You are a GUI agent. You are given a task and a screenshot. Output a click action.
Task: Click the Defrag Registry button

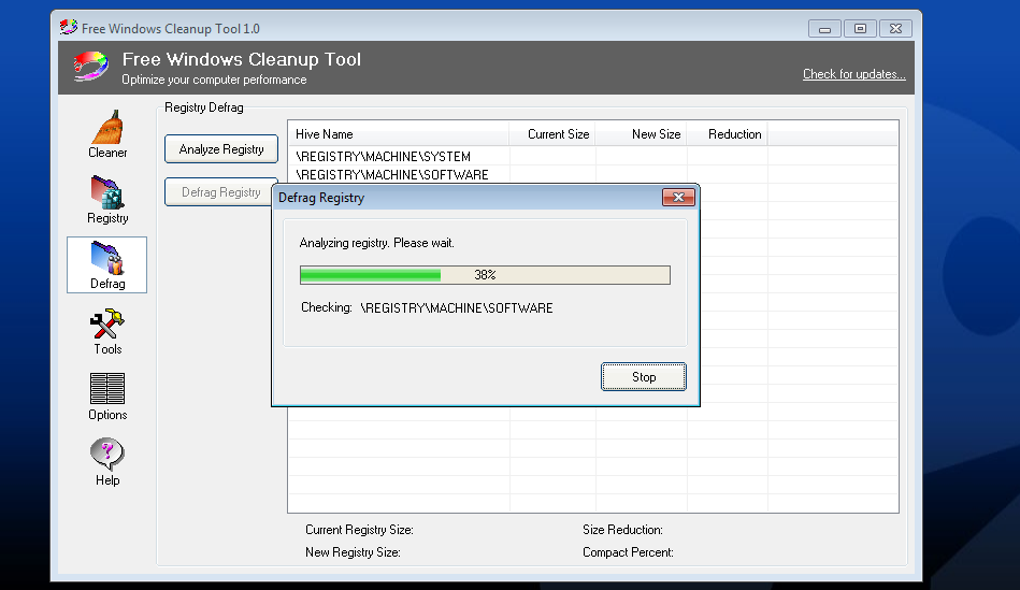tap(218, 192)
